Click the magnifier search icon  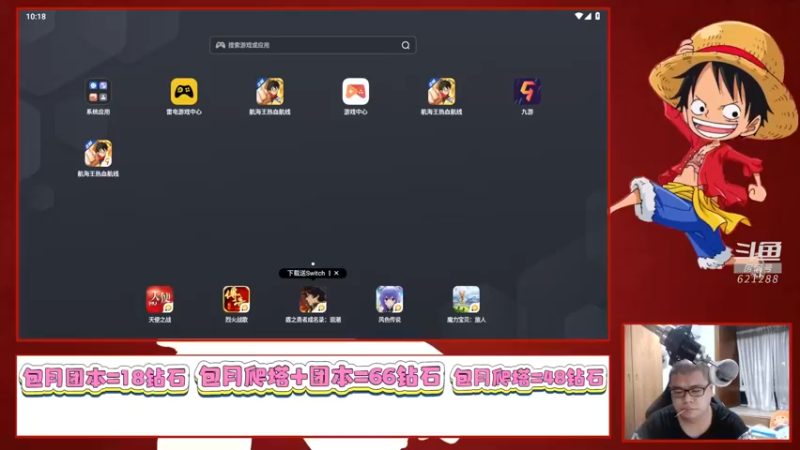click(406, 45)
